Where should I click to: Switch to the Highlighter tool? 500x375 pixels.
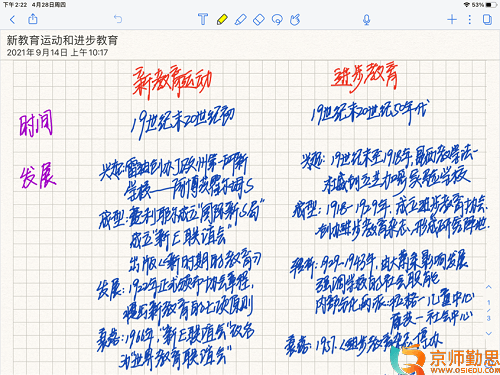[x=240, y=19]
